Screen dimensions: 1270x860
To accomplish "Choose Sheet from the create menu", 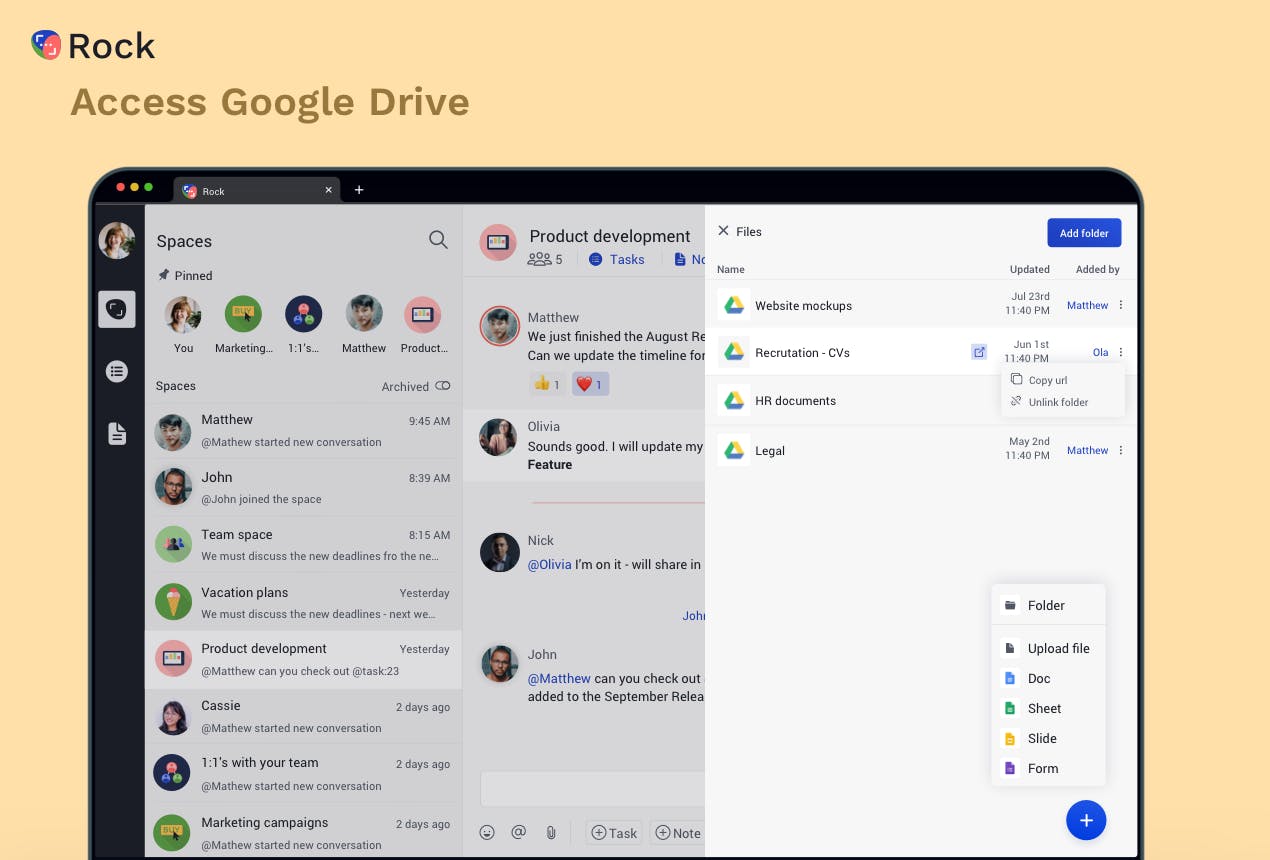I will (x=1044, y=708).
